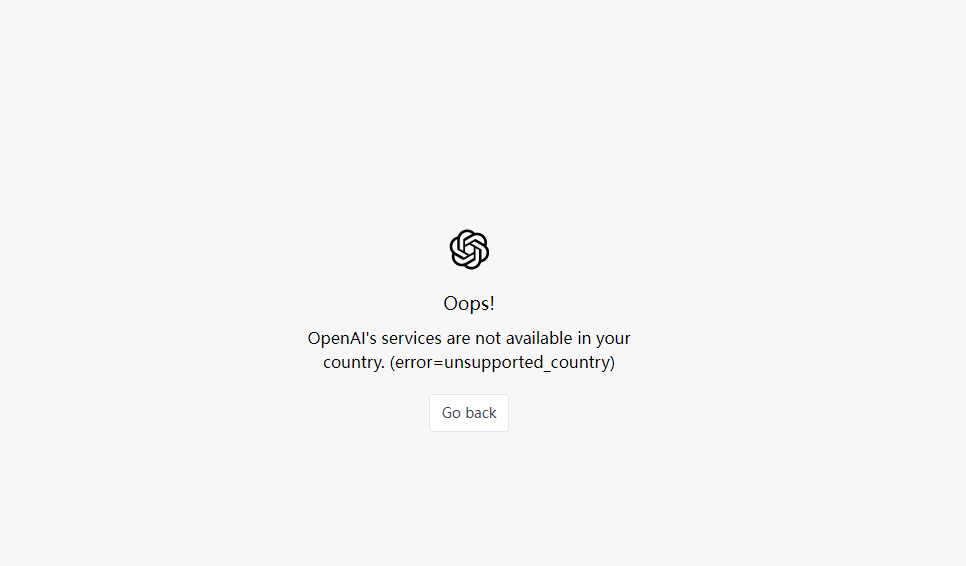Click the word "your" ending first line
This screenshot has height=566, width=966.
(x=613, y=339)
